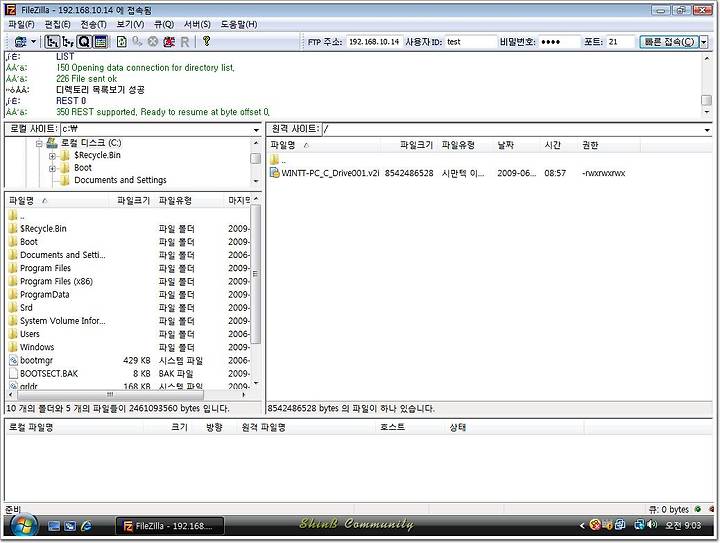Open the 전송(T) menu

click(93, 24)
